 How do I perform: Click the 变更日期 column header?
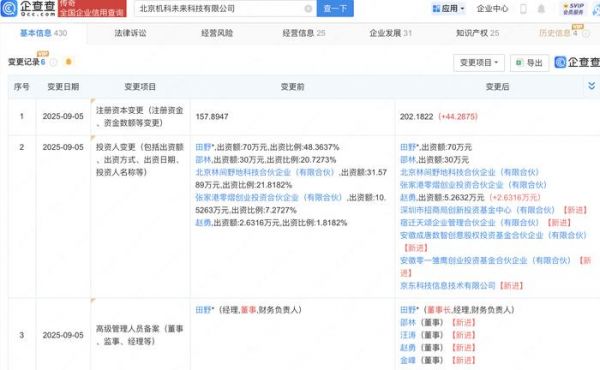pyautogui.click(x=63, y=87)
